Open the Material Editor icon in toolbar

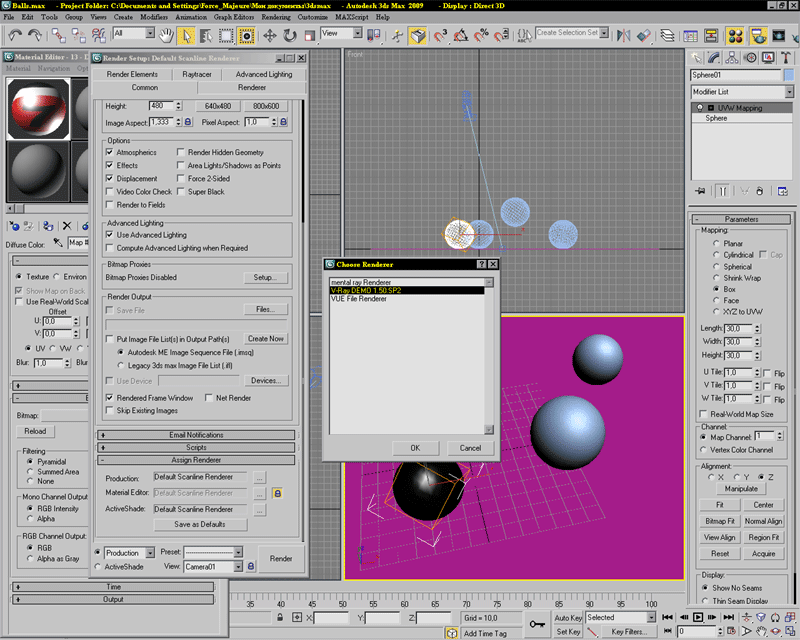[735, 36]
